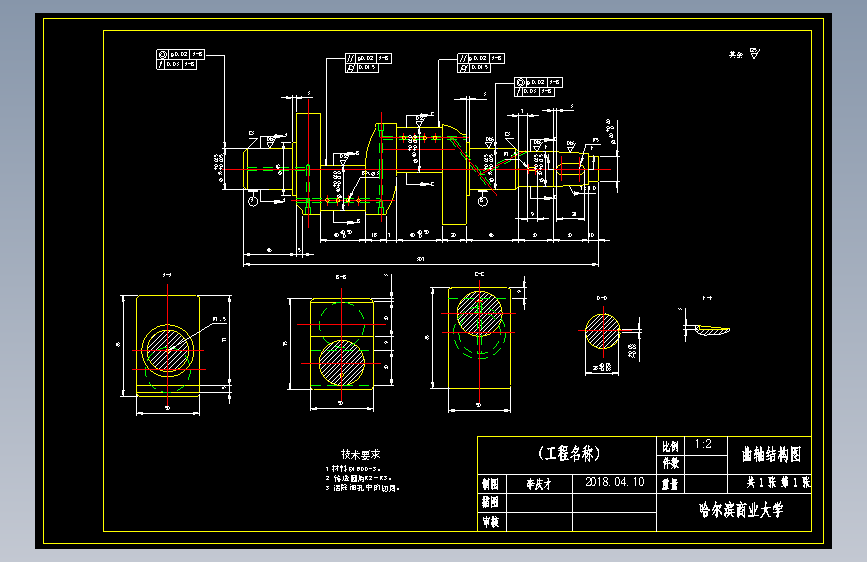Select the 比例 label cell

[x=670, y=446]
